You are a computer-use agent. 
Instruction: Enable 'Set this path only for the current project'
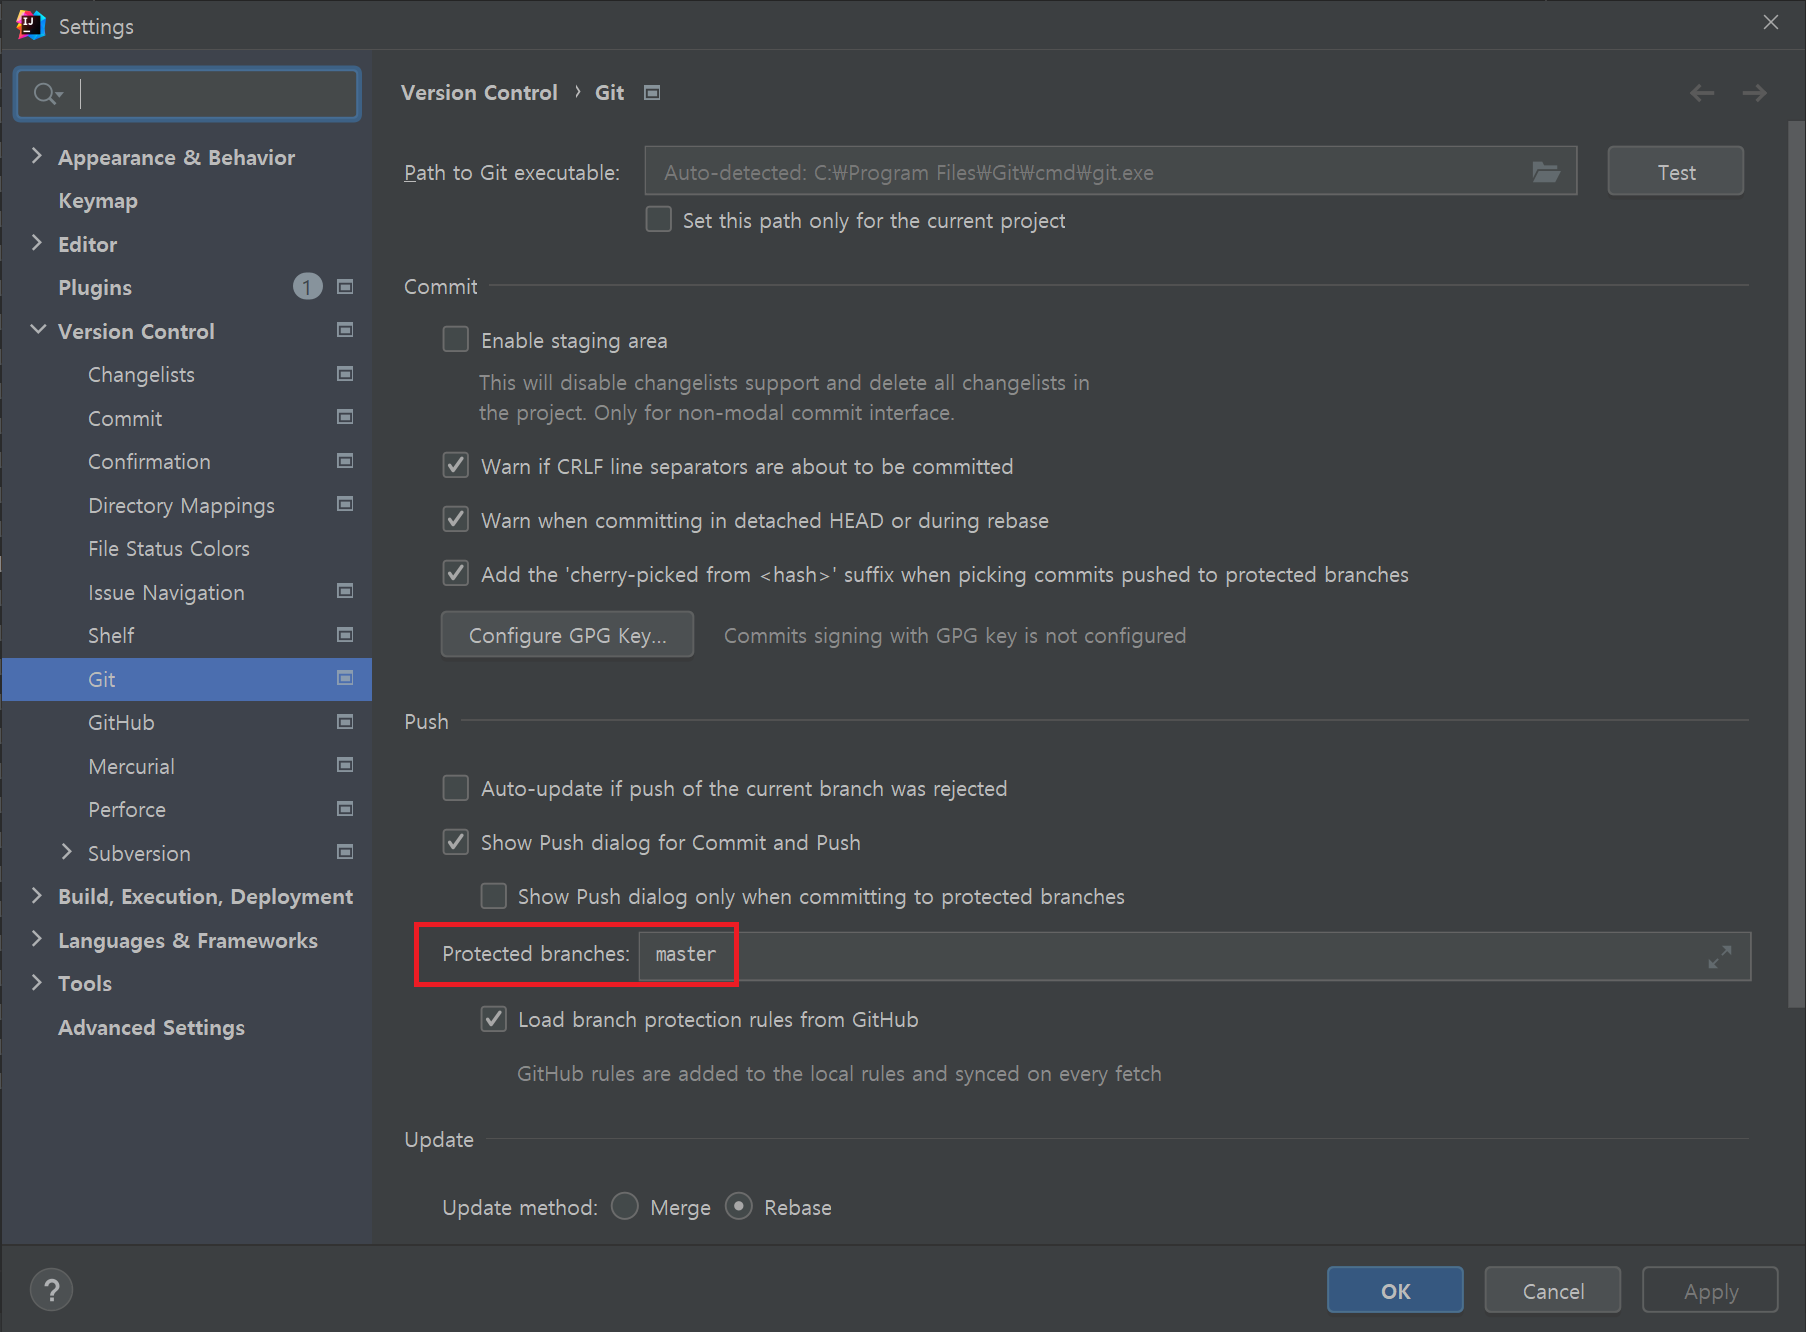point(658,219)
